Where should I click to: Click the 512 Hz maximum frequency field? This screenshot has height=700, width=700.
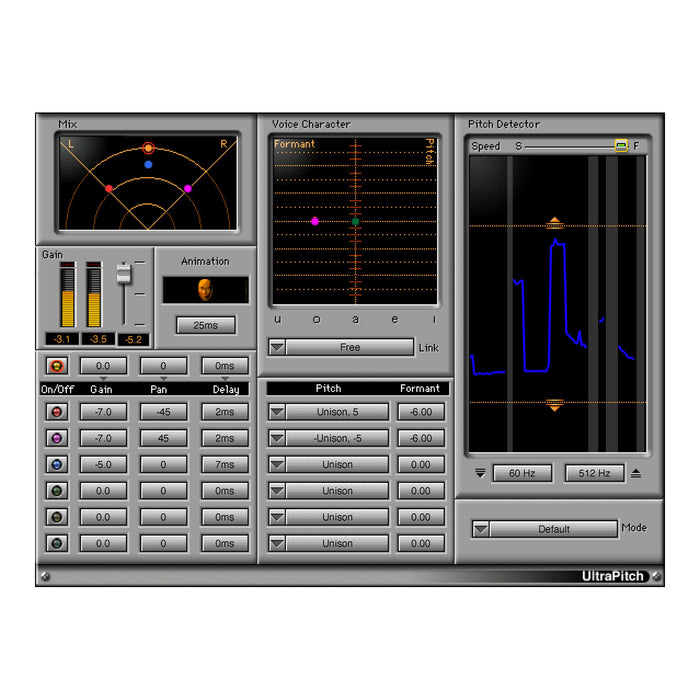point(594,473)
